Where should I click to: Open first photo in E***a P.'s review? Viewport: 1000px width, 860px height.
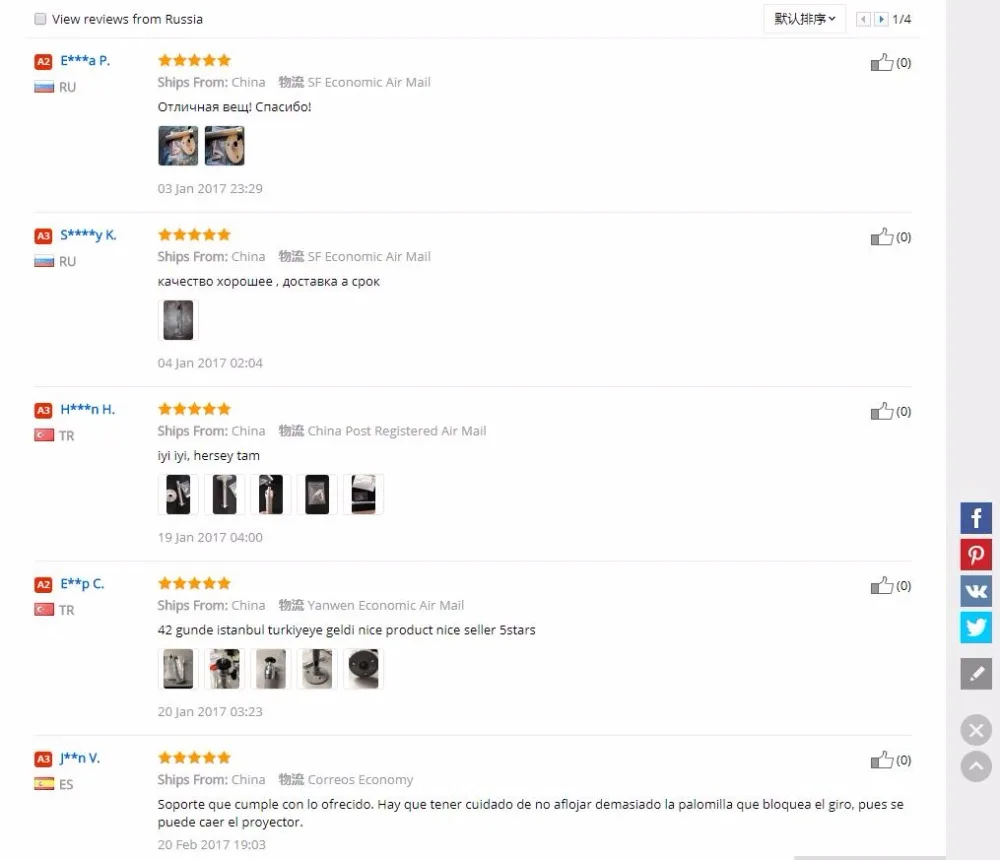click(178, 146)
